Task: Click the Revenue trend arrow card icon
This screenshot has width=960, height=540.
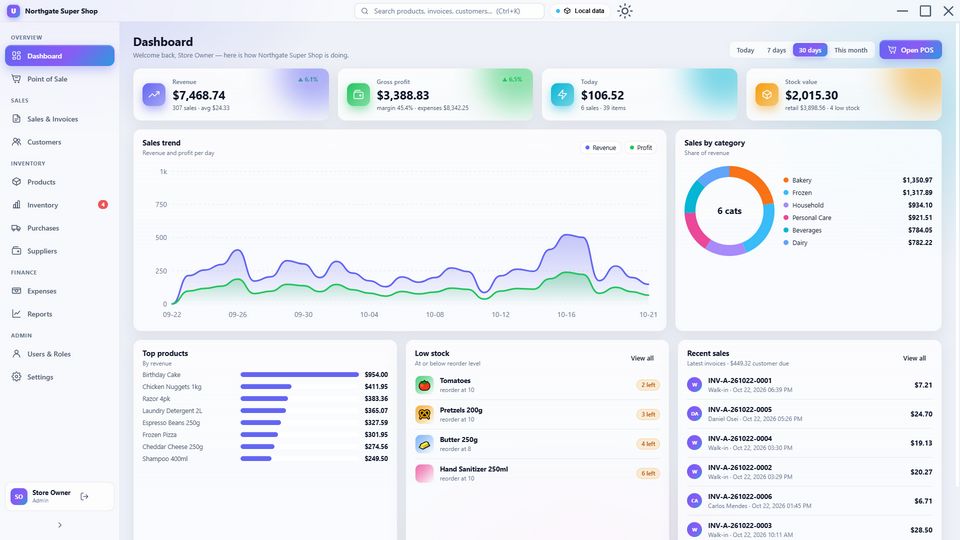Action: pyautogui.click(x=154, y=95)
